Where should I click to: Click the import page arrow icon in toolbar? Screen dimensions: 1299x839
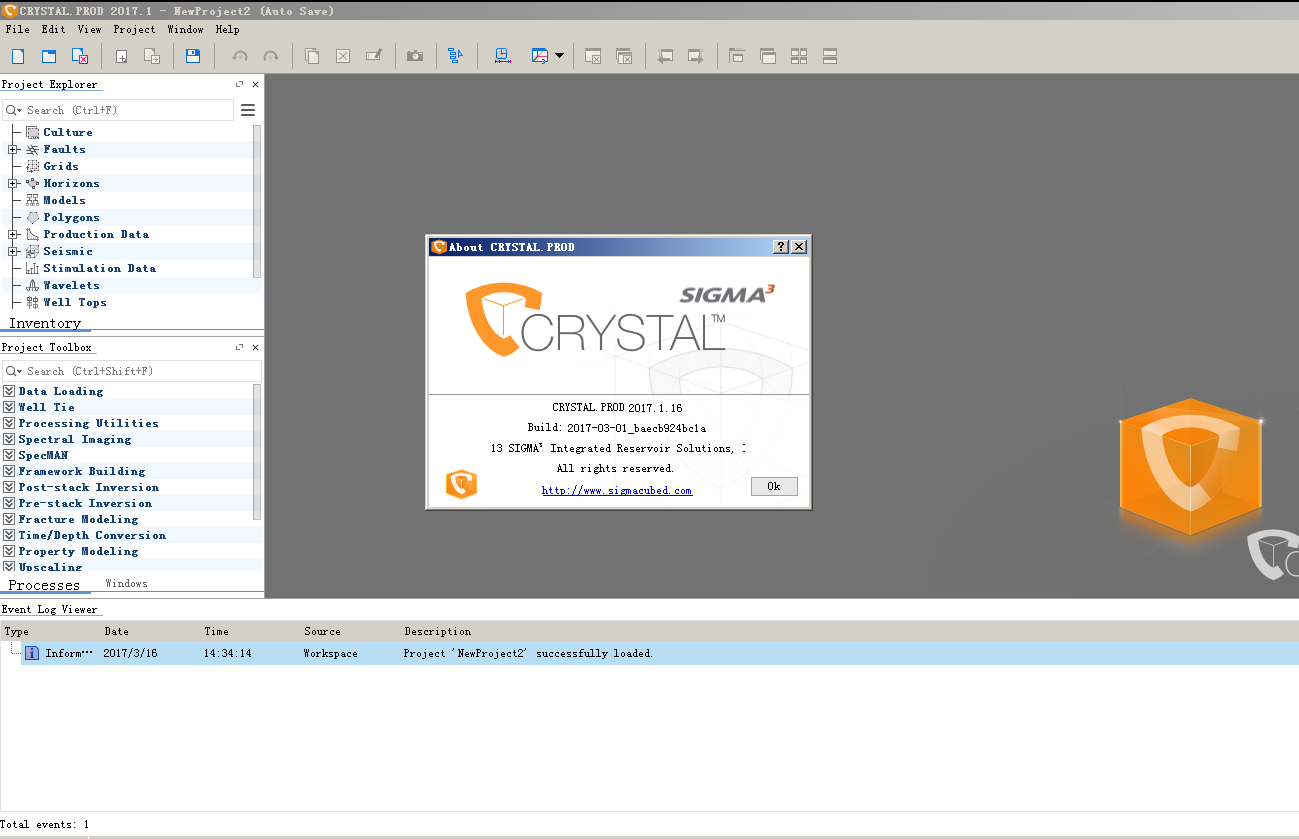pyautogui.click(x=152, y=56)
